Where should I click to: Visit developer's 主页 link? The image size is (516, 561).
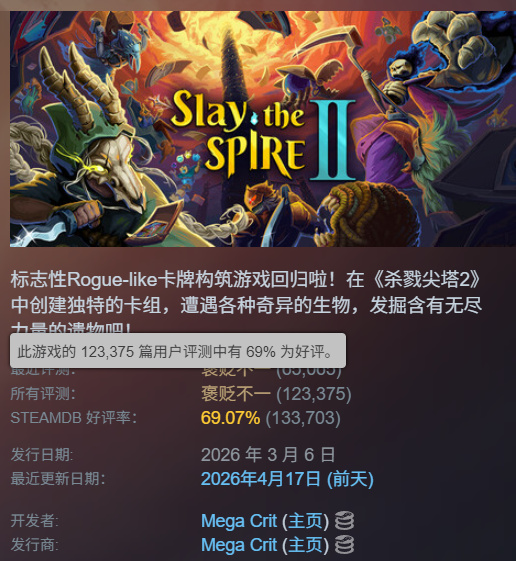point(305,521)
